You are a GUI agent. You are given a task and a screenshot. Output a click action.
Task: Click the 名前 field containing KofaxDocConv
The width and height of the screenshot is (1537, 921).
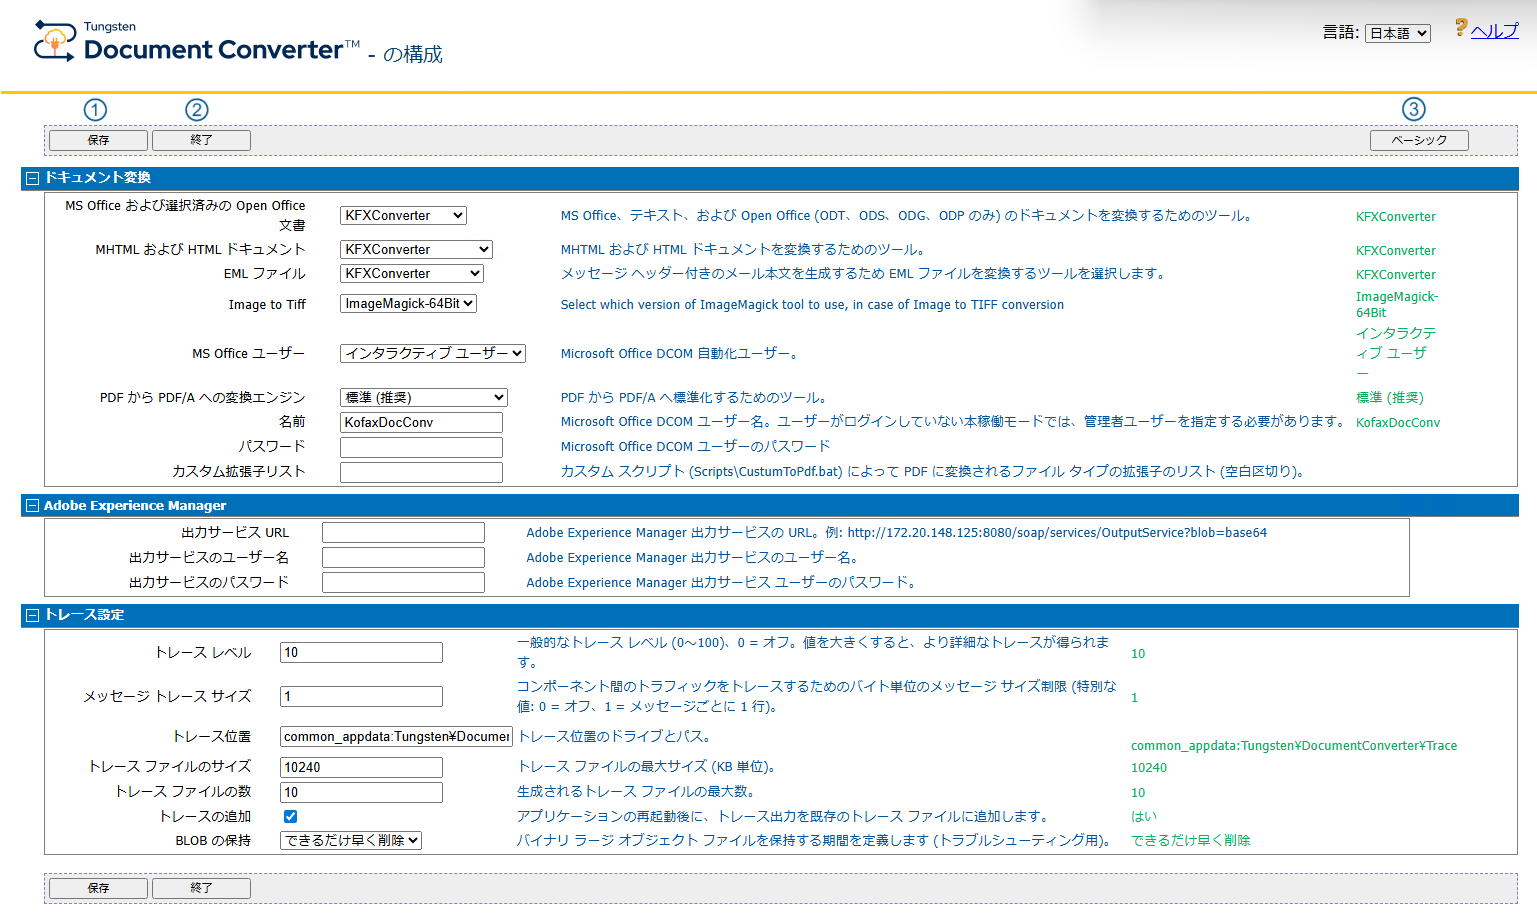pyautogui.click(x=421, y=422)
